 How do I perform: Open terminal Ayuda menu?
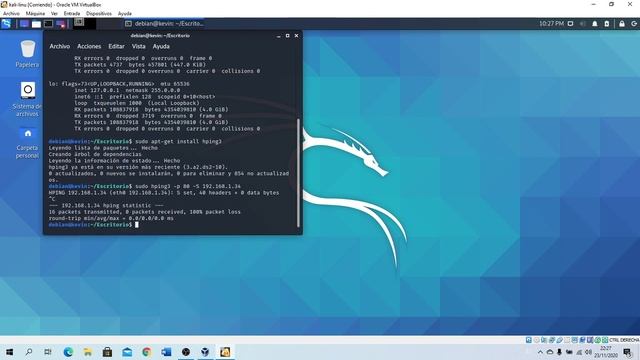click(x=161, y=47)
